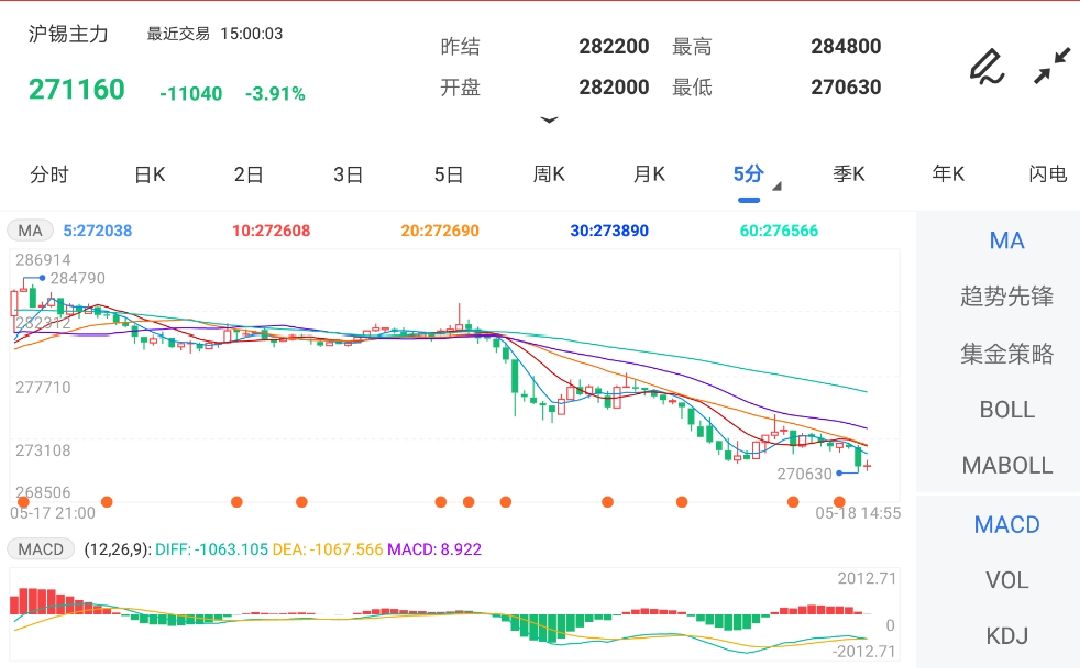Switch sub-chart to KDJ indicator
The image size is (1080, 668).
(1006, 636)
